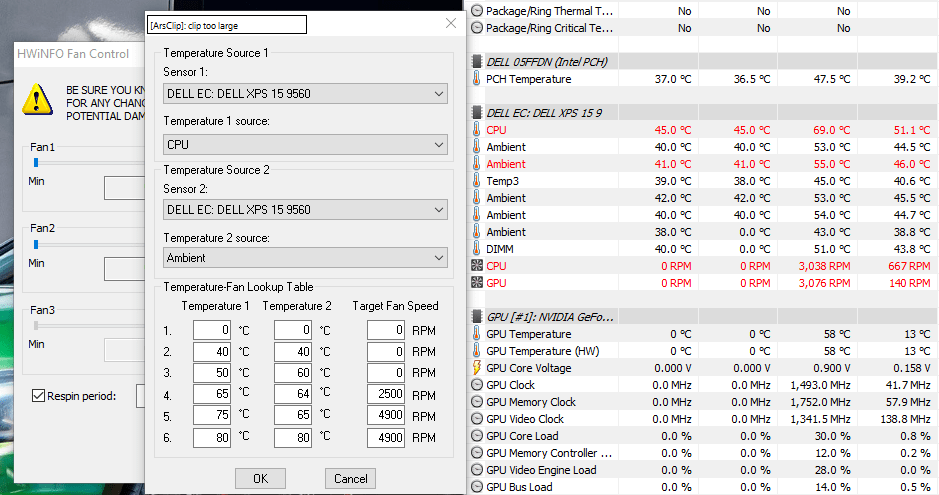Screen dimensions: 939x495
Task: Click the Fan2 slider handle
Action: pyautogui.click(x=36, y=244)
